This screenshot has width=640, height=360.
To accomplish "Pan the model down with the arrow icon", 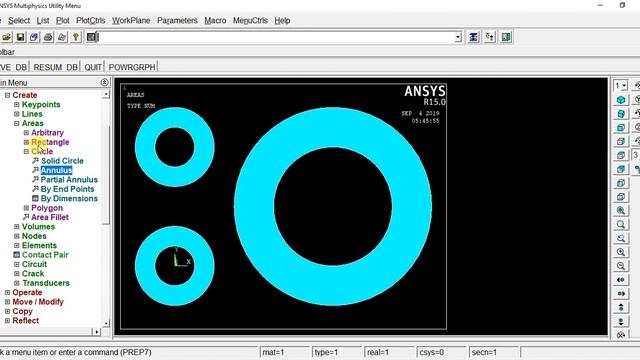I will tap(621, 322).
